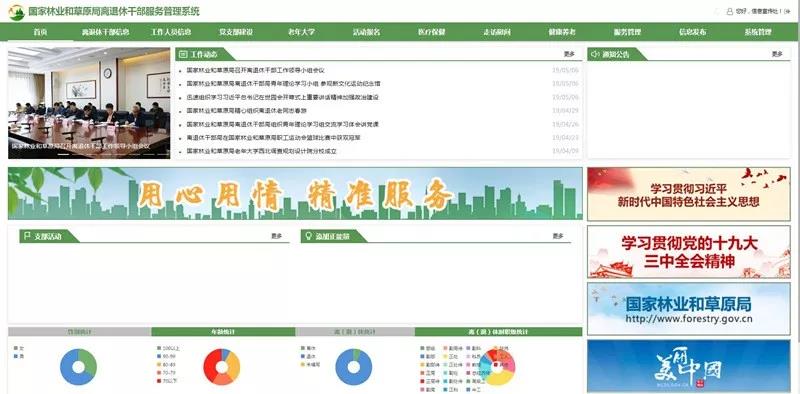Open the 服务管理 menu

click(627, 32)
